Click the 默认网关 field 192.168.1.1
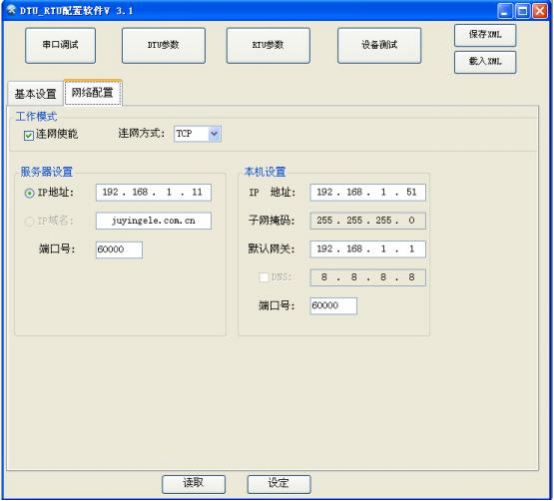 point(368,249)
